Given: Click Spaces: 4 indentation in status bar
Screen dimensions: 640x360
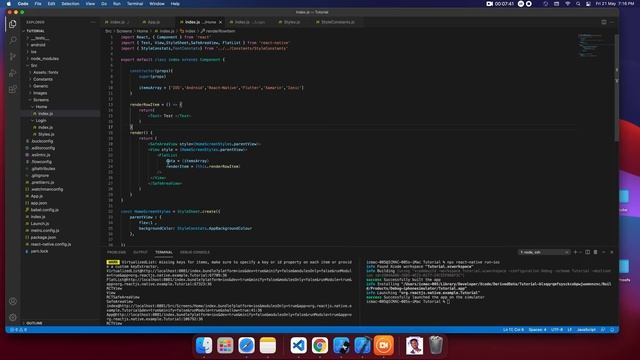Looking at the screenshot, I should pos(537,330).
